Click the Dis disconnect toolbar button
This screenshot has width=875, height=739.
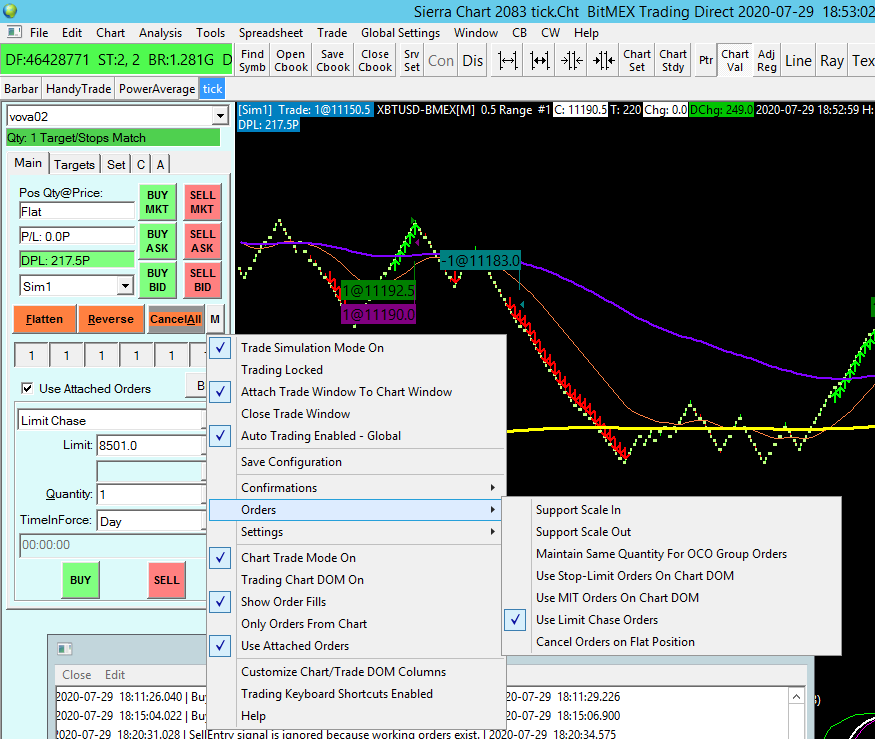pos(473,60)
